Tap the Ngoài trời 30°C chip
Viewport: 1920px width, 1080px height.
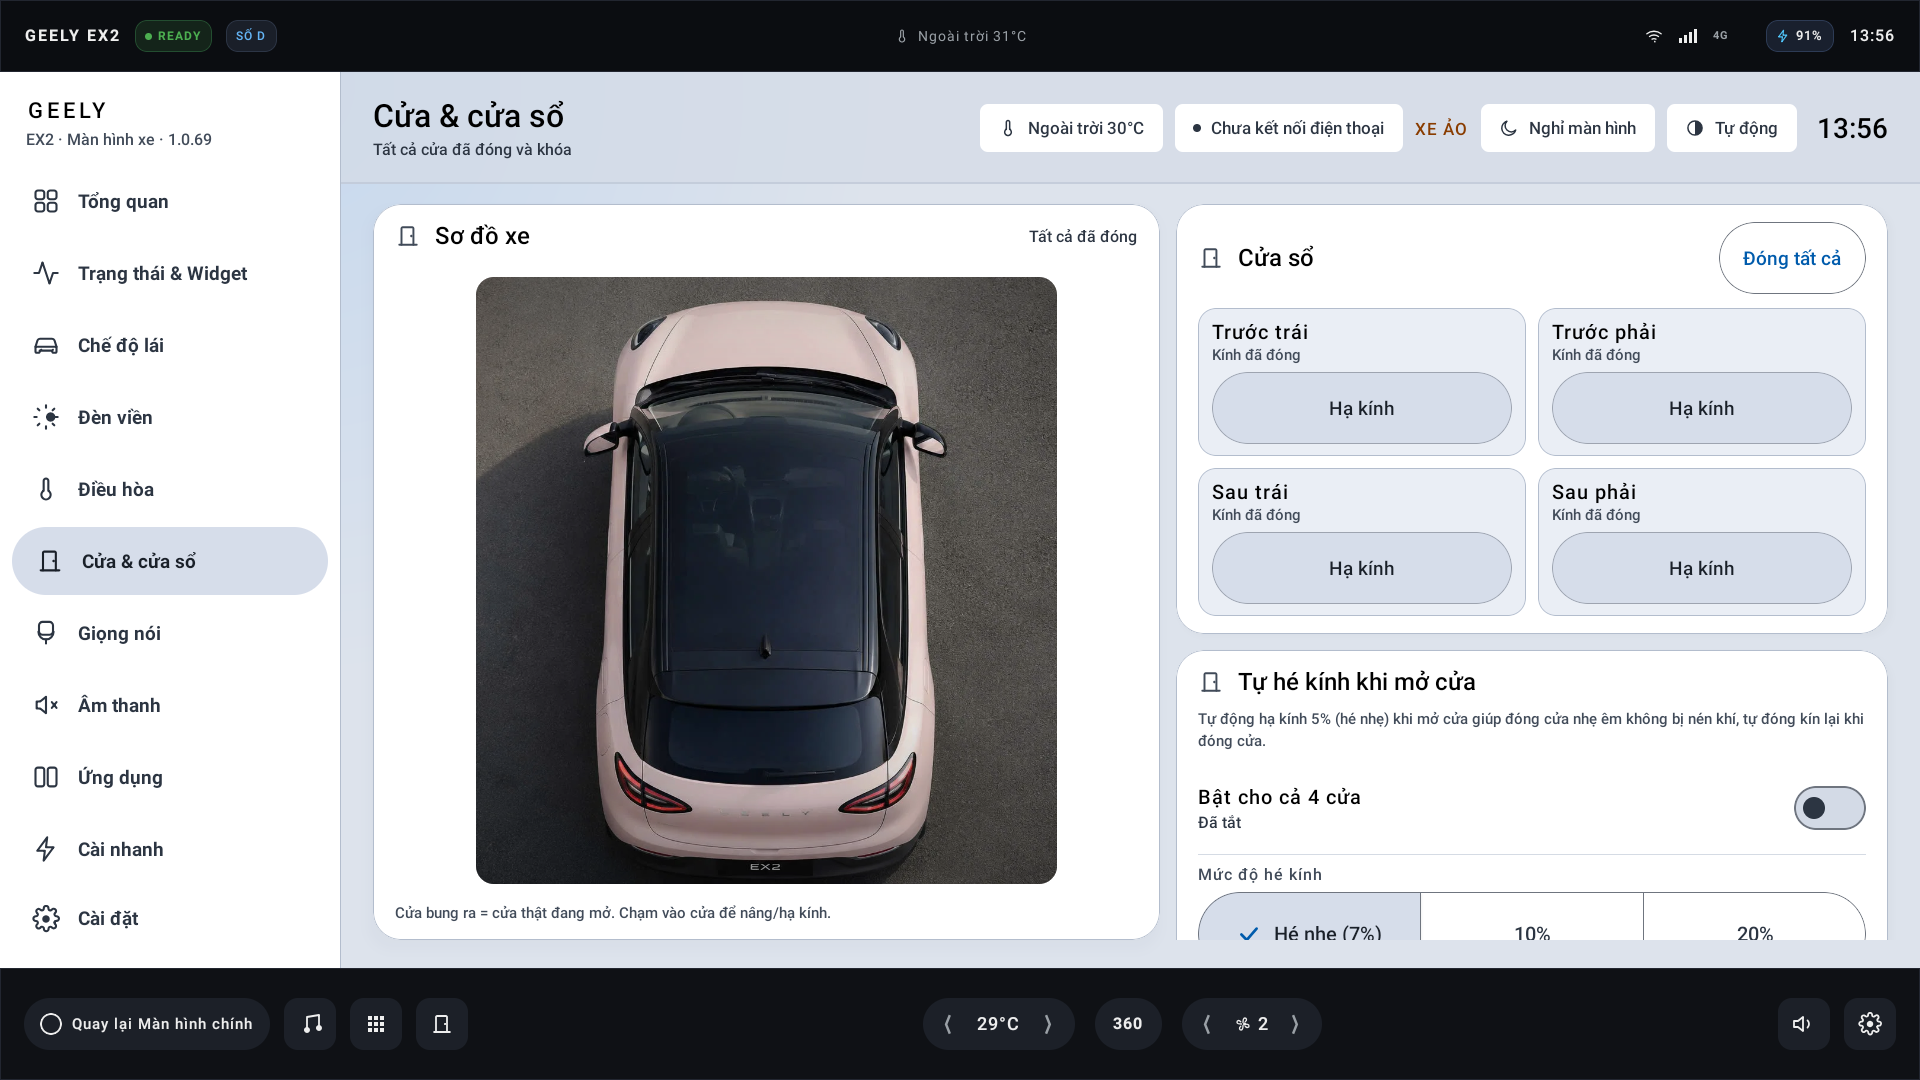coord(1071,128)
